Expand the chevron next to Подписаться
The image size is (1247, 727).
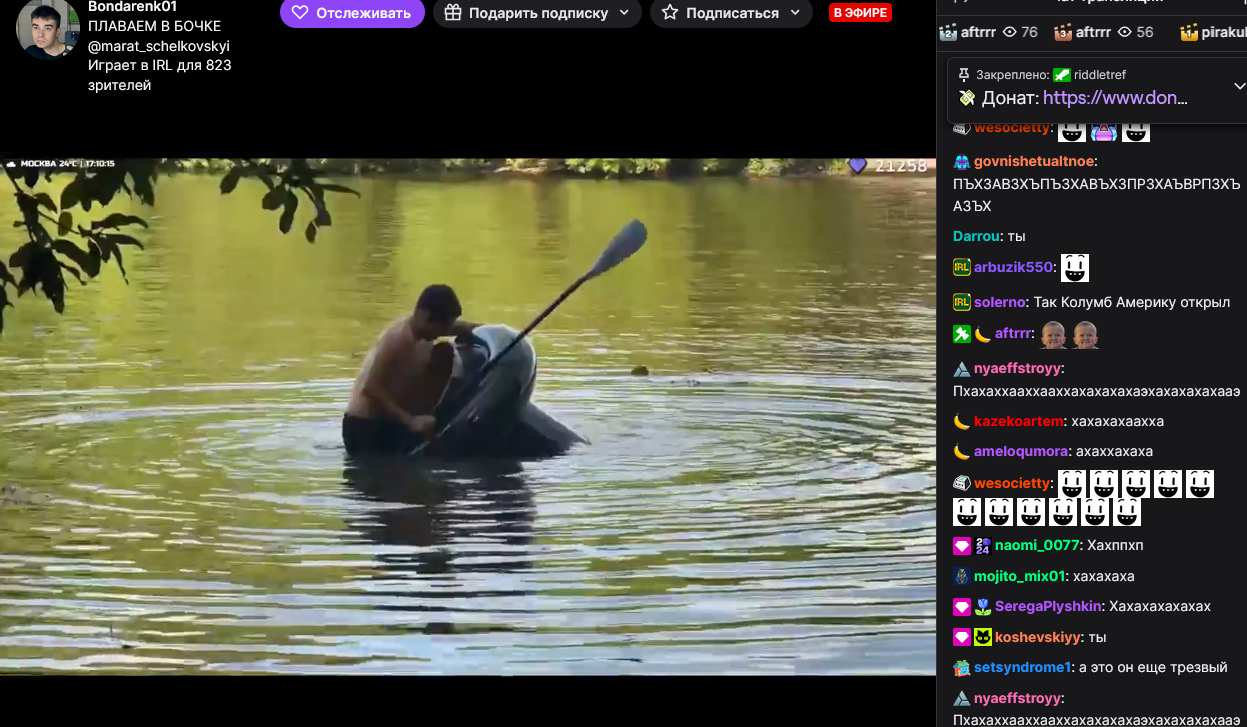(795, 13)
